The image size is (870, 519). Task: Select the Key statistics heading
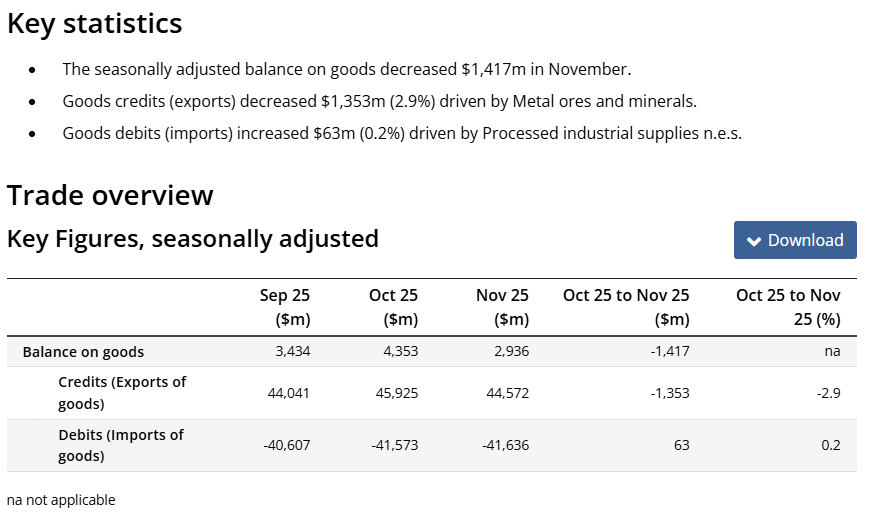[x=95, y=24]
